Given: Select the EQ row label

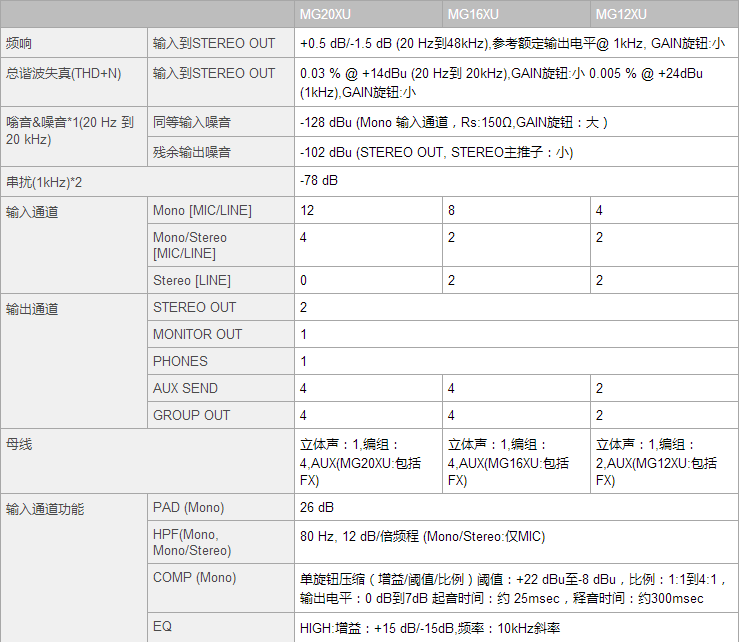Looking at the screenshot, I should coord(162,627).
